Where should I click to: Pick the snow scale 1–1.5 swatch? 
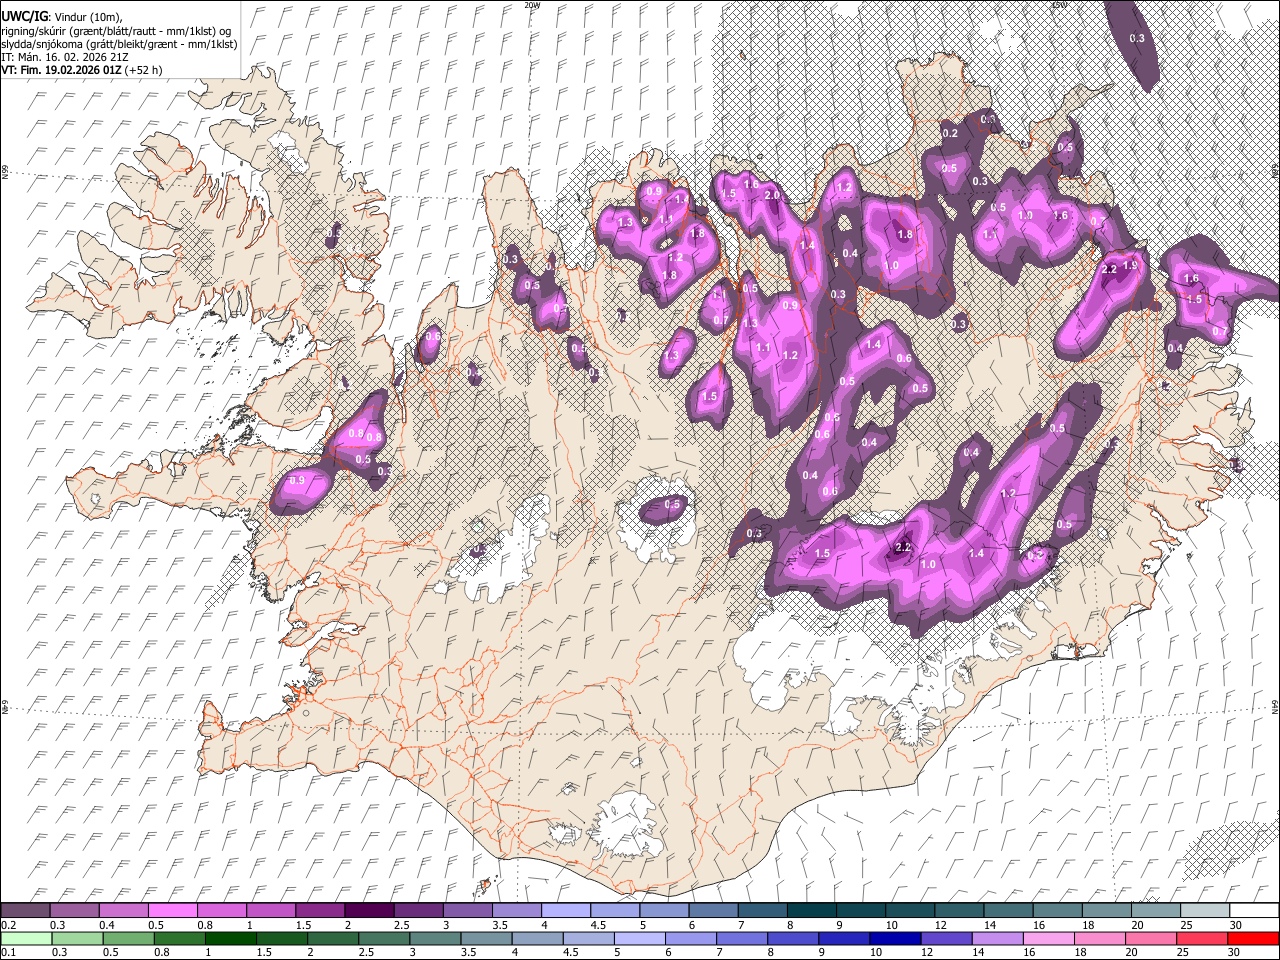tap(270, 911)
